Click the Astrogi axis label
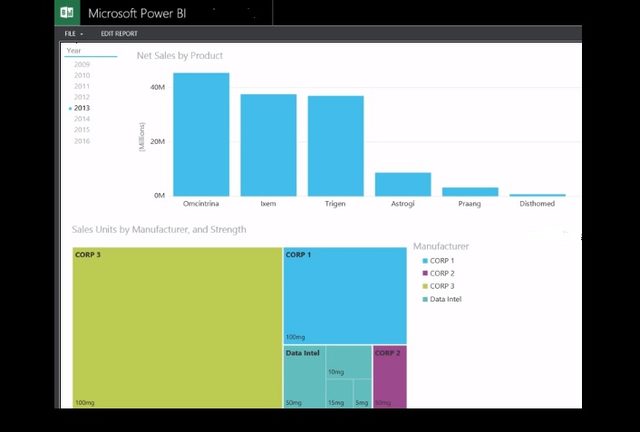 [x=403, y=203]
